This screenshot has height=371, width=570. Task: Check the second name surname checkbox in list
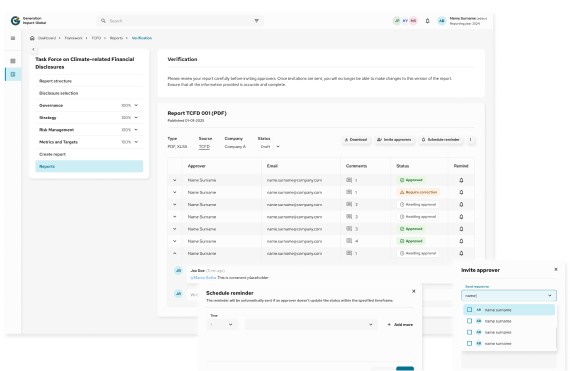coord(469,321)
